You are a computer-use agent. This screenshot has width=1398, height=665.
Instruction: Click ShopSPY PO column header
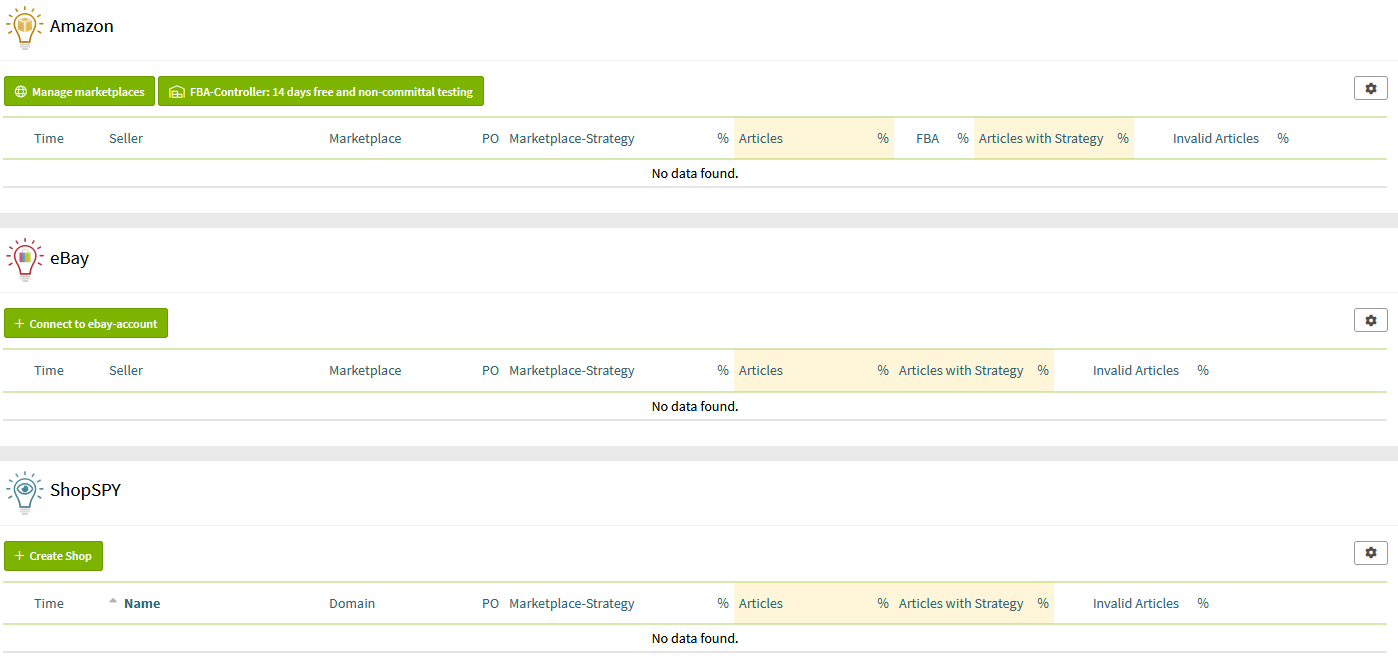click(x=490, y=603)
